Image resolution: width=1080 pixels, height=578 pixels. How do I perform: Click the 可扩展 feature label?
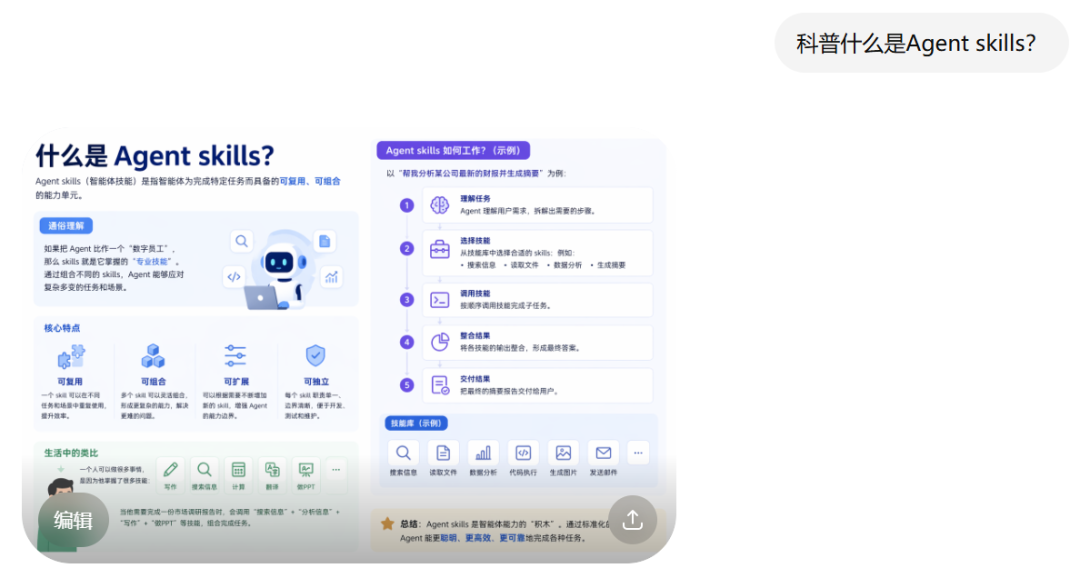[x=236, y=382]
